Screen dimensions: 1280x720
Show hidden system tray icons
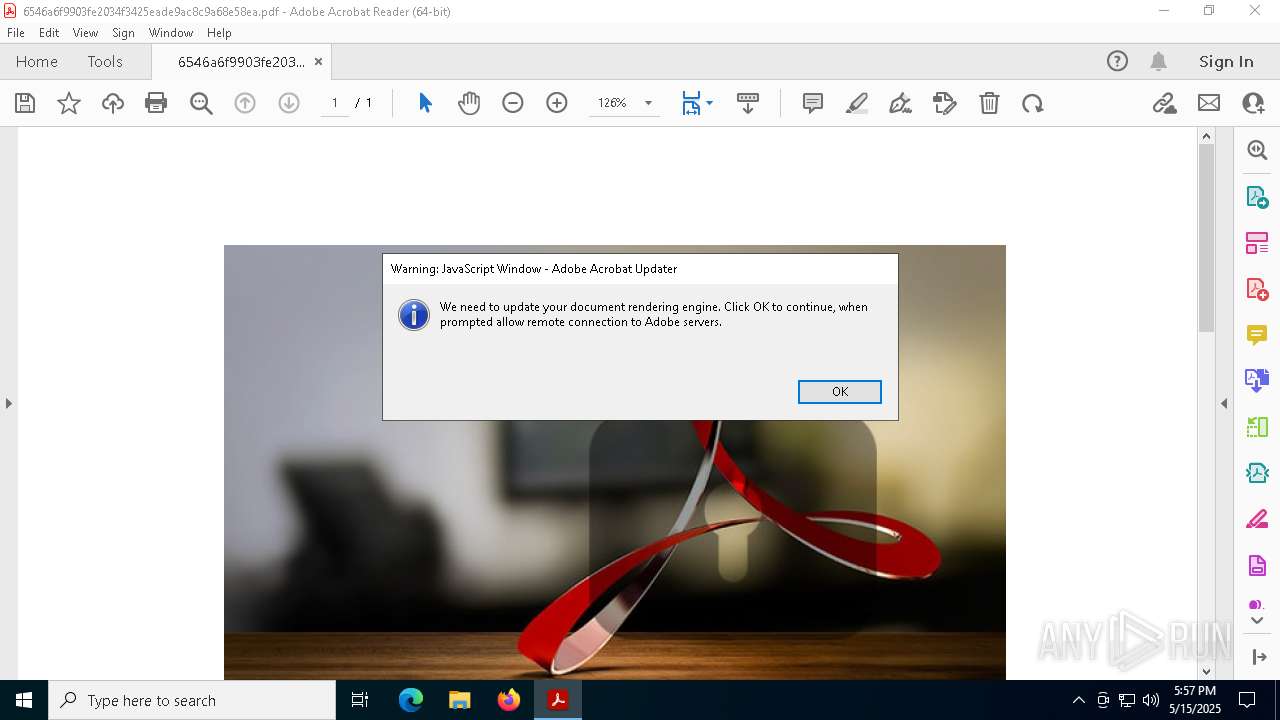[1078, 700]
